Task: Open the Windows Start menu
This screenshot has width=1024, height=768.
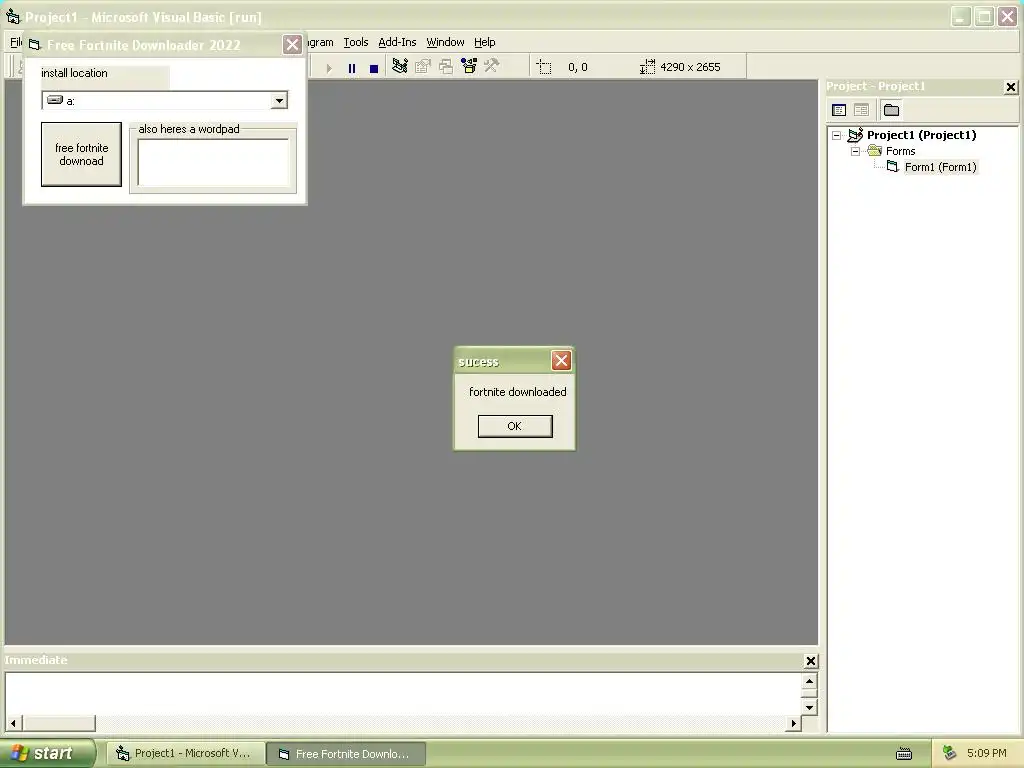Action: pos(48,753)
